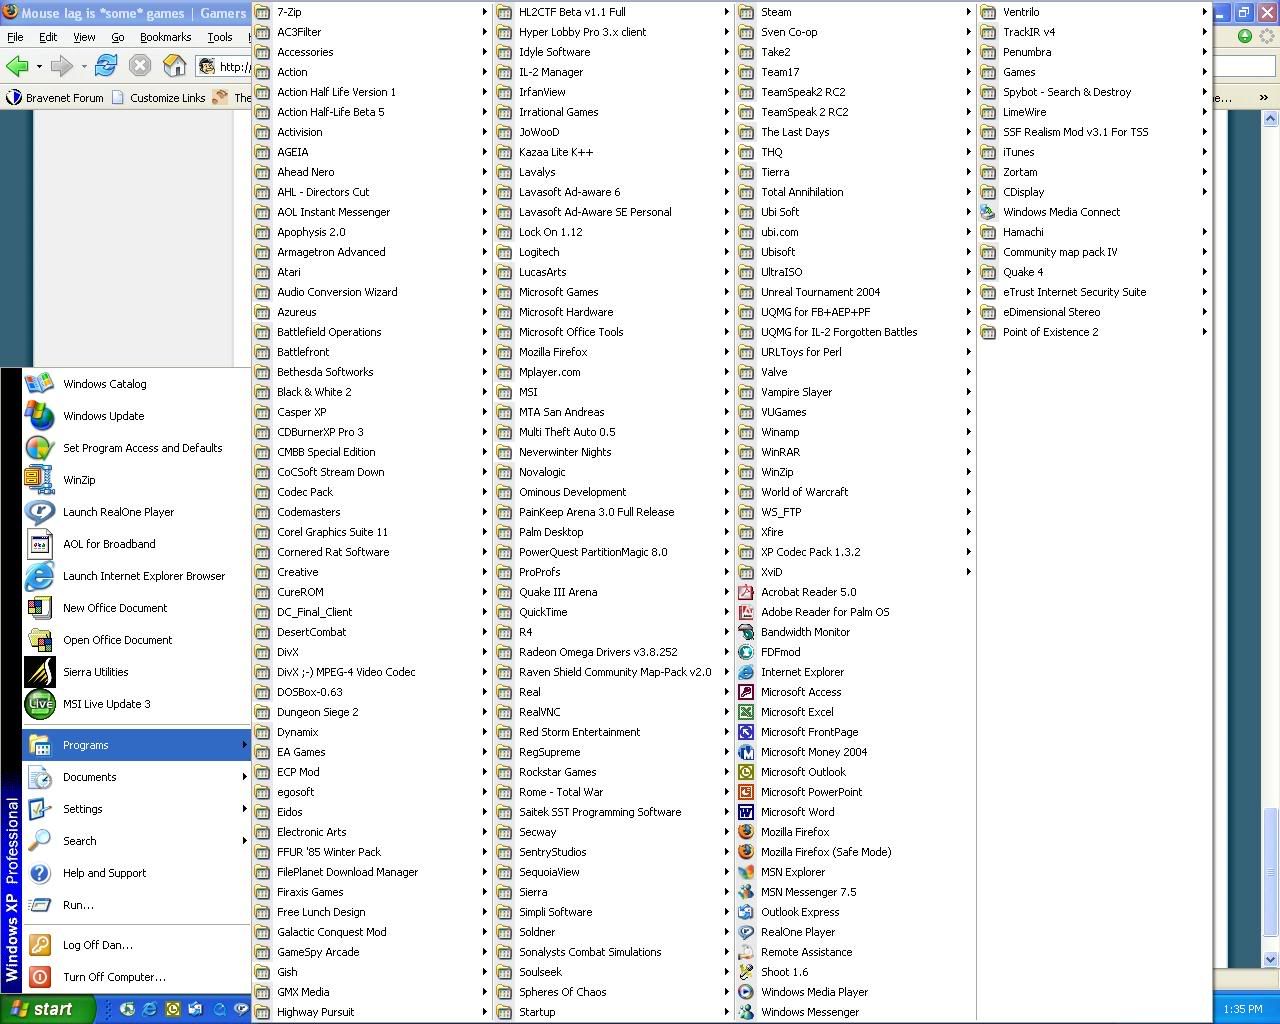This screenshot has height=1024, width=1280.
Task: Launch Windows Update shortcut
Action: click(136, 416)
